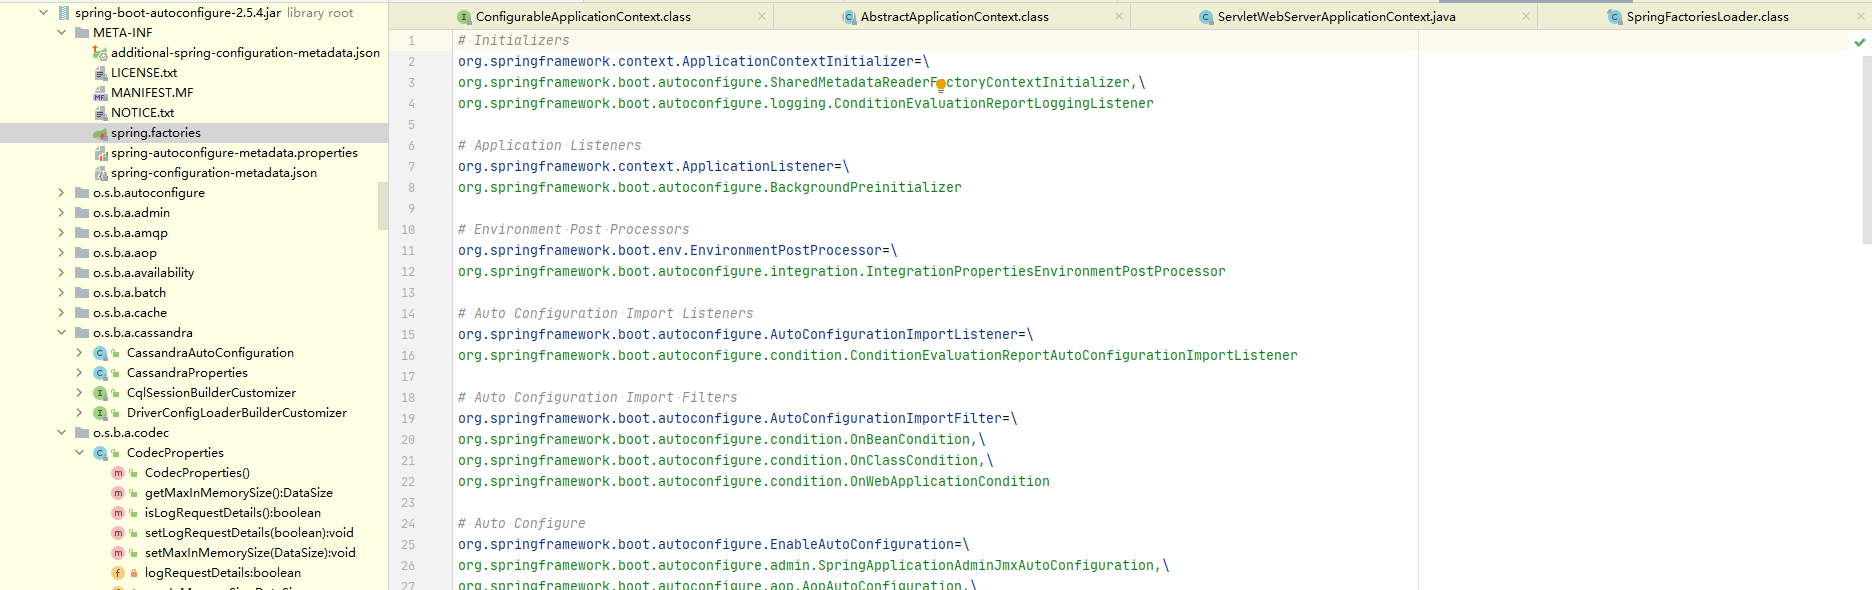Viewport: 1872px width, 590px height.
Task: Click the jar library icon for spring-boot-autoconfigure
Action: [64, 13]
